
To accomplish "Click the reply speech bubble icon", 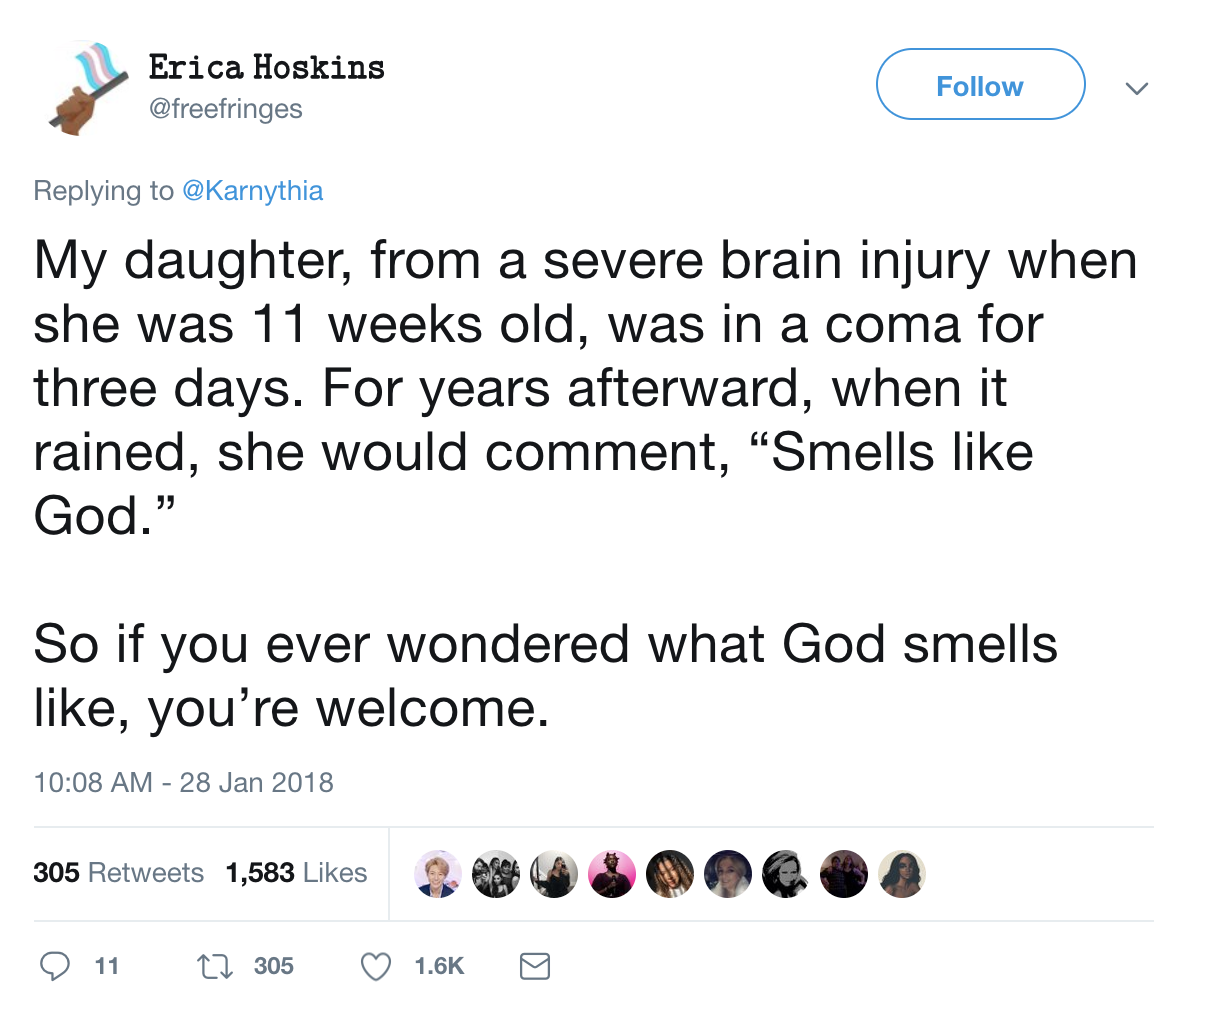I will 55,966.
